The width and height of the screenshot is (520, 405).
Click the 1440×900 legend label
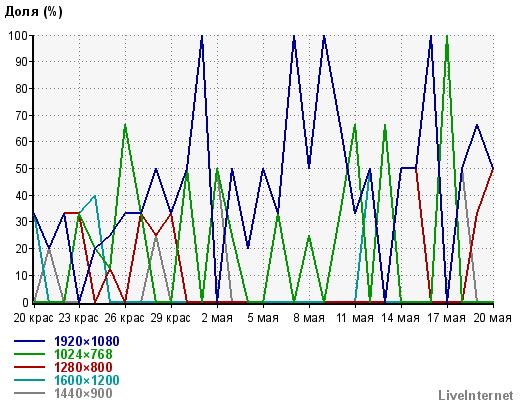coord(83,393)
